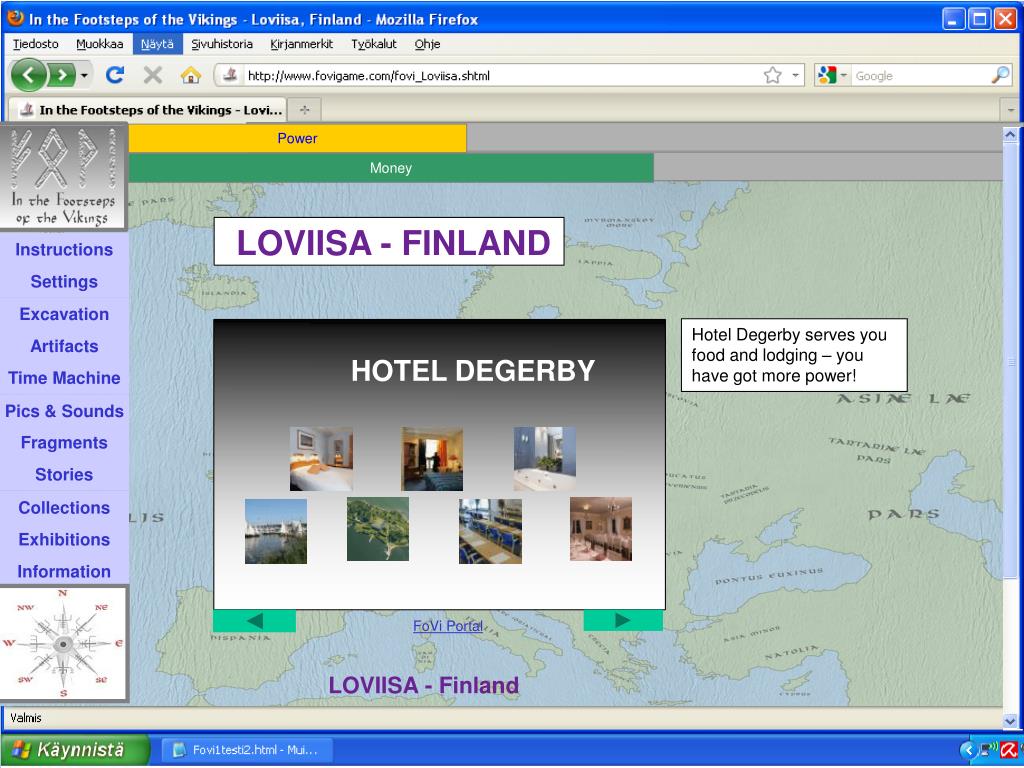Open the address bar history dropdown
1024x768 pixels.
click(795, 75)
